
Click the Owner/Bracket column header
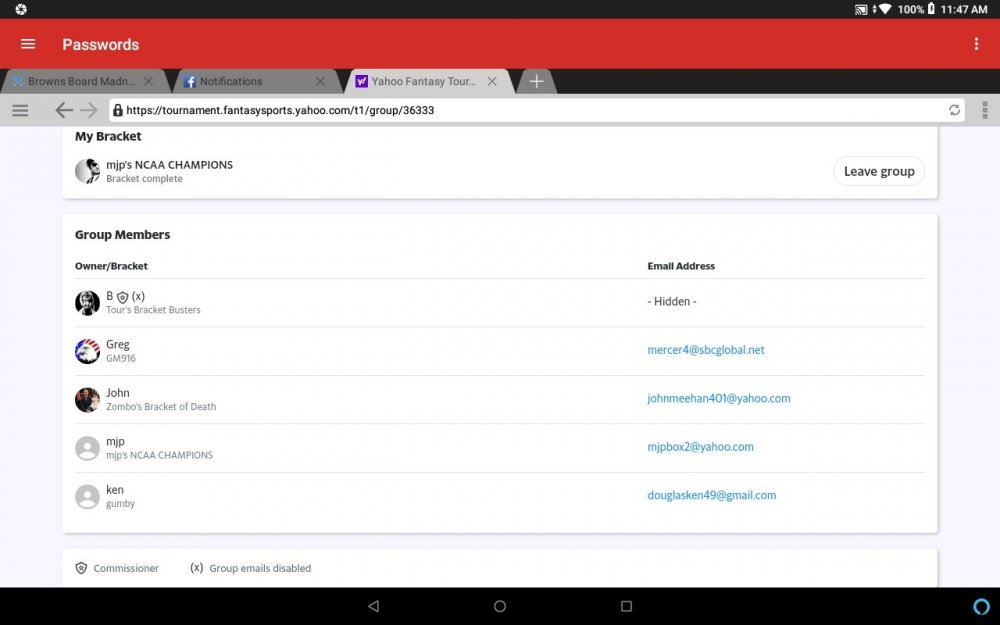coord(111,266)
